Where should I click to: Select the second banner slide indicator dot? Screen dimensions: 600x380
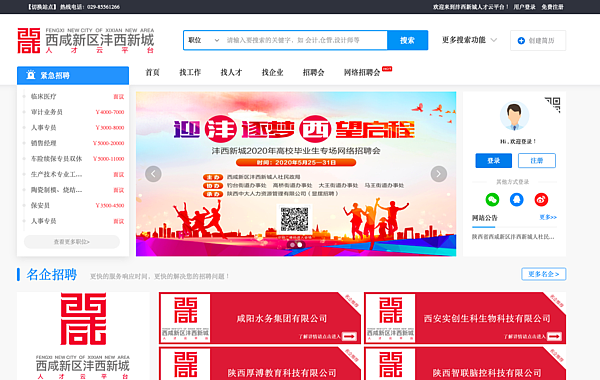coord(300,245)
